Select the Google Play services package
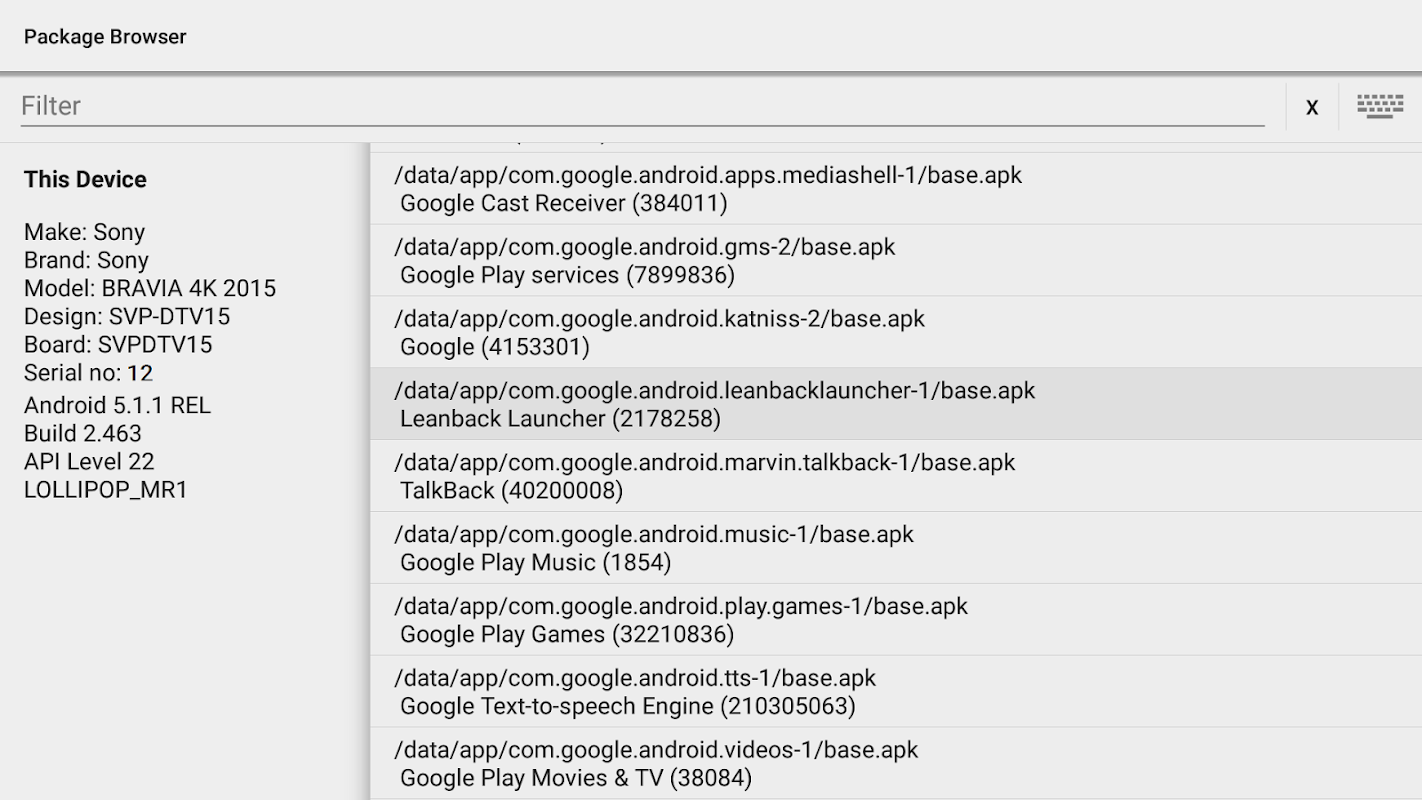 (896, 261)
